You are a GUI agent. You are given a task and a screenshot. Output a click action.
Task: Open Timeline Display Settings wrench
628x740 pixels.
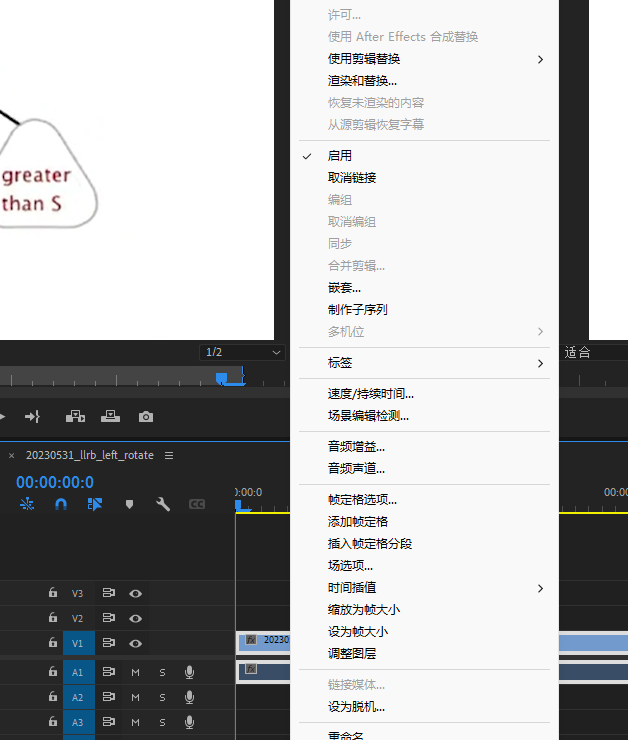click(x=163, y=504)
